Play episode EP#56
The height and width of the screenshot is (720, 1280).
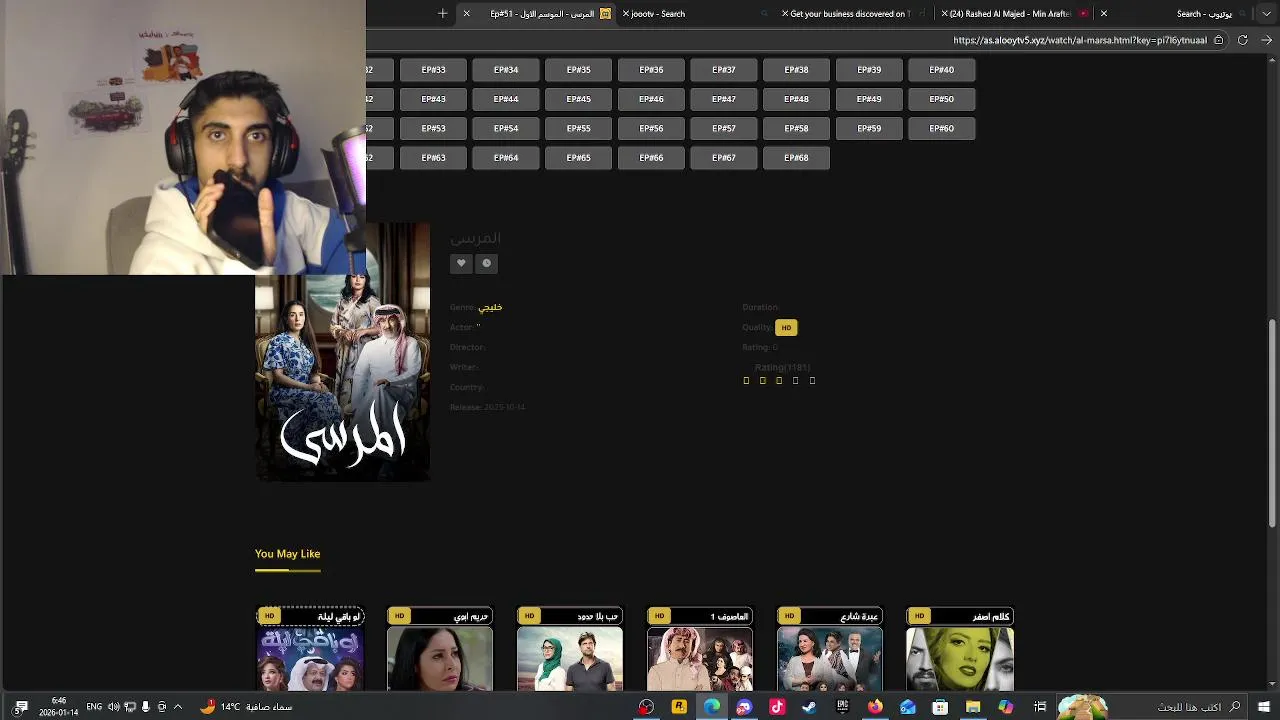tap(651, 128)
